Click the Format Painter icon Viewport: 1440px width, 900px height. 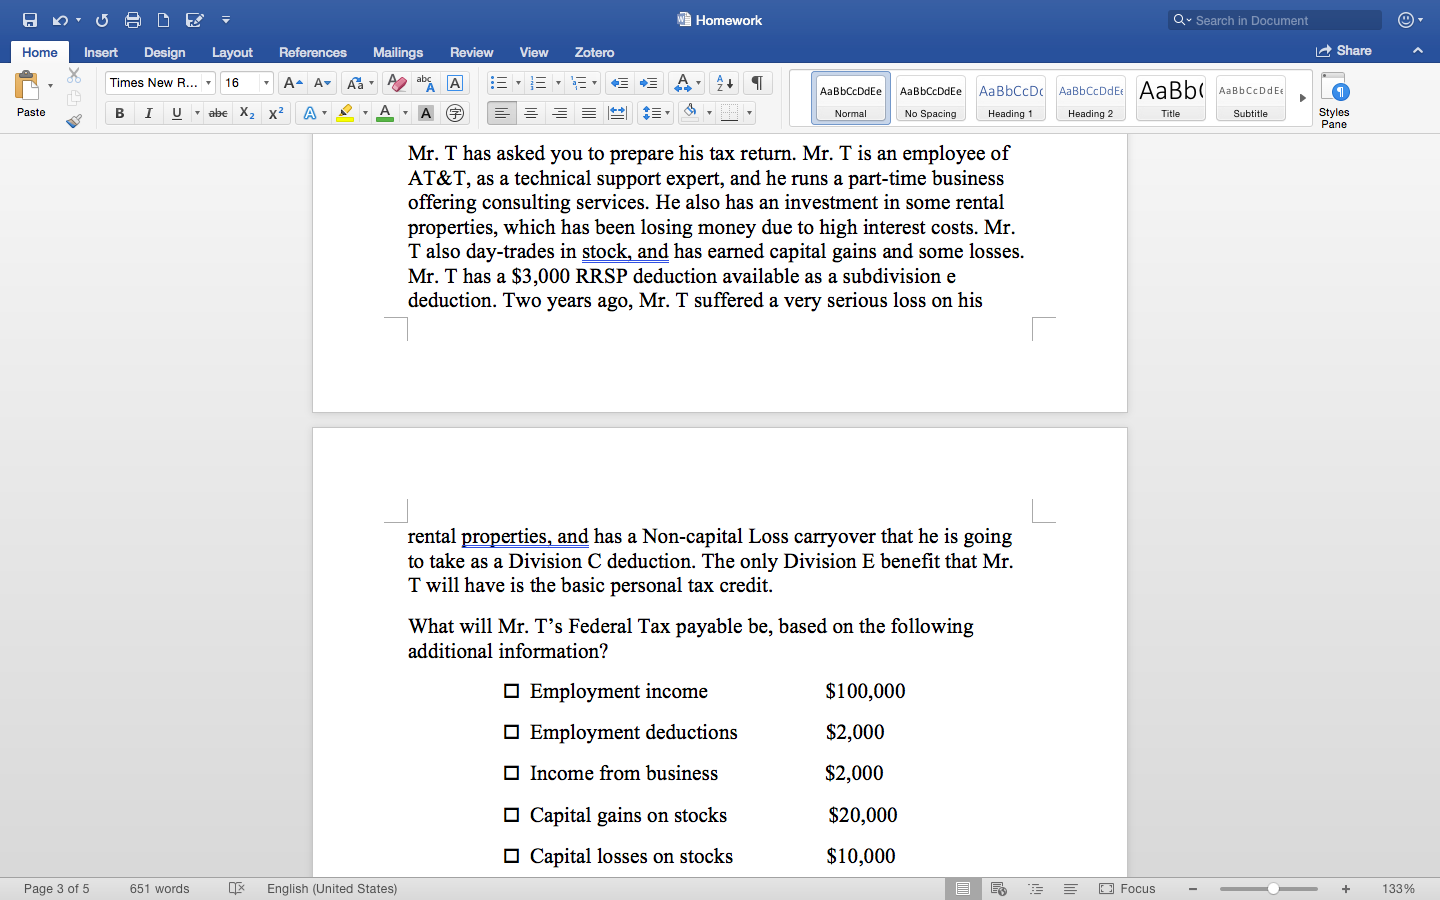point(74,120)
